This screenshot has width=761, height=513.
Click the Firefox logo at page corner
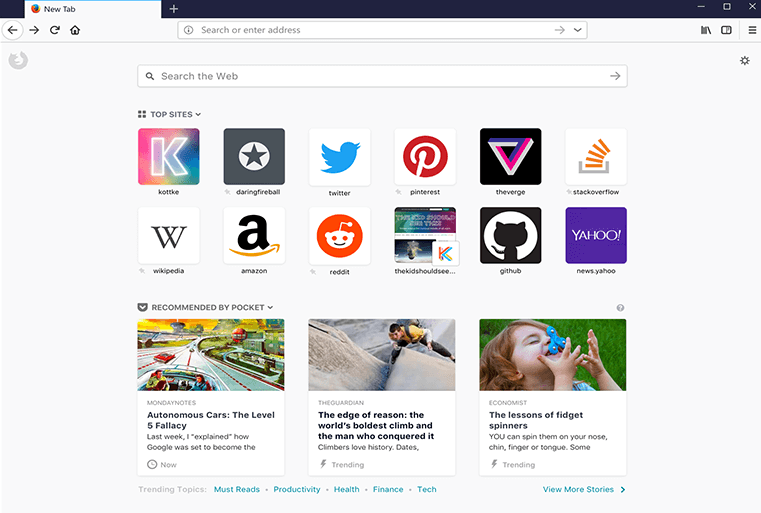(x=18, y=60)
